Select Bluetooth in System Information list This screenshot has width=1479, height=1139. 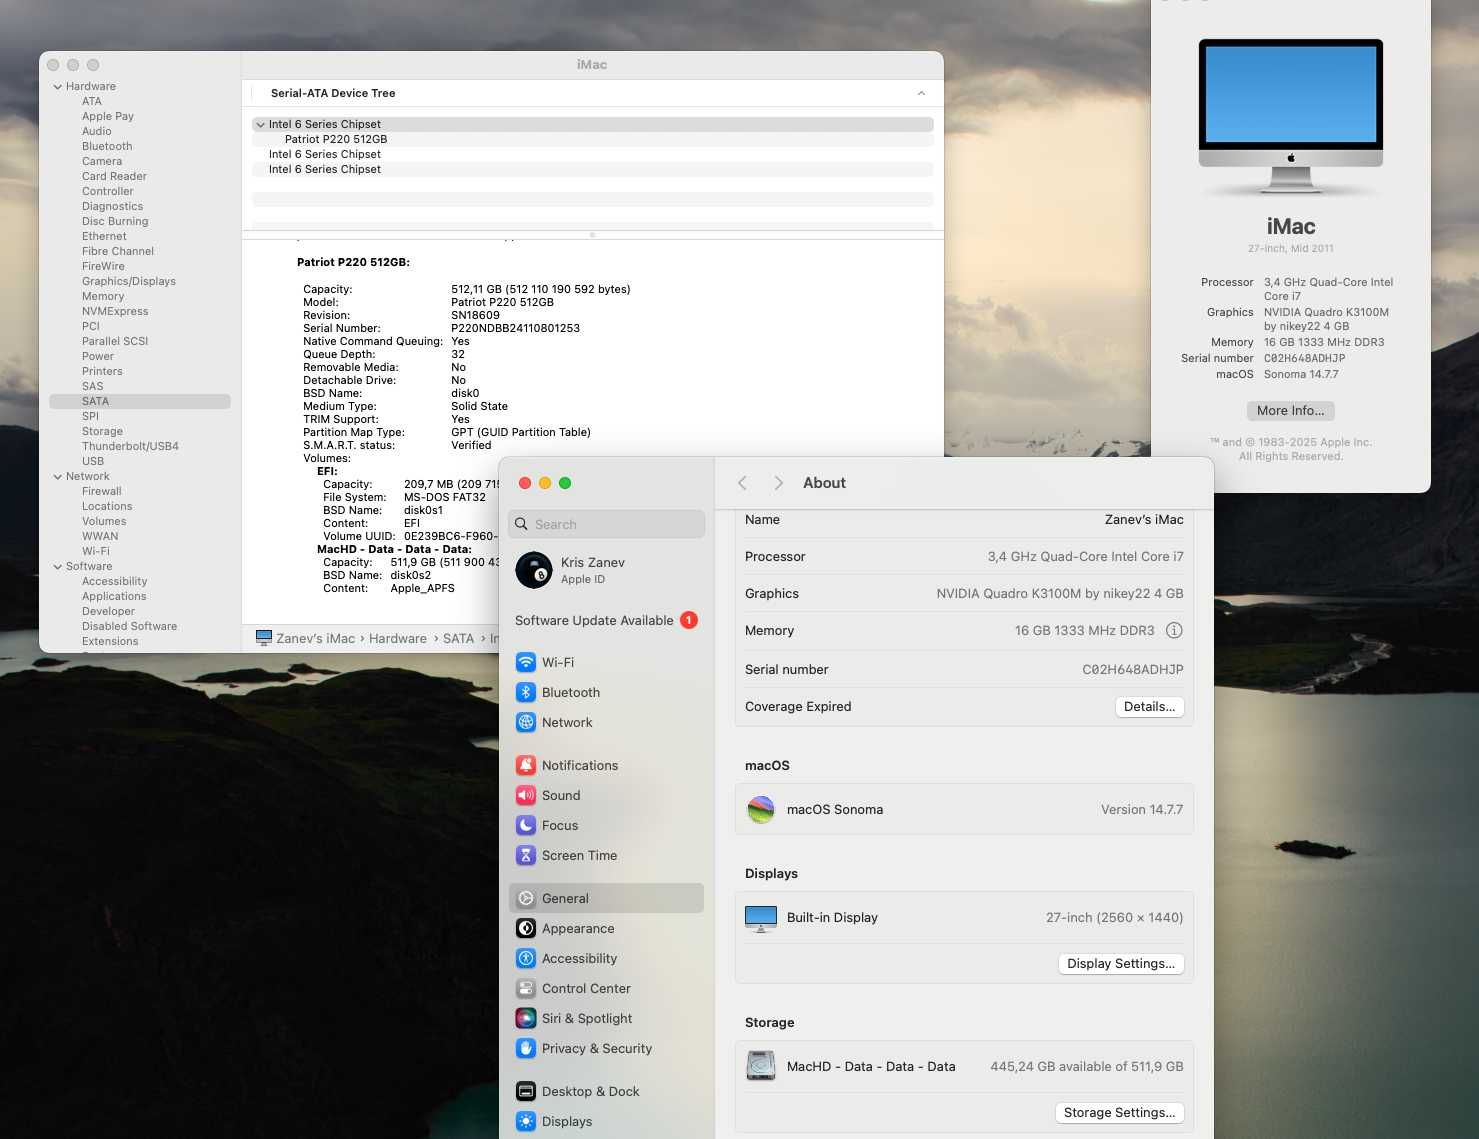click(x=107, y=146)
